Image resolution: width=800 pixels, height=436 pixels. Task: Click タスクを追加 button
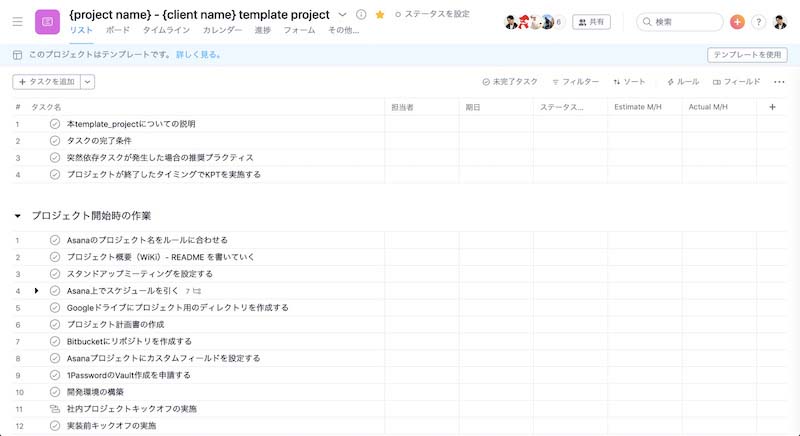point(46,82)
